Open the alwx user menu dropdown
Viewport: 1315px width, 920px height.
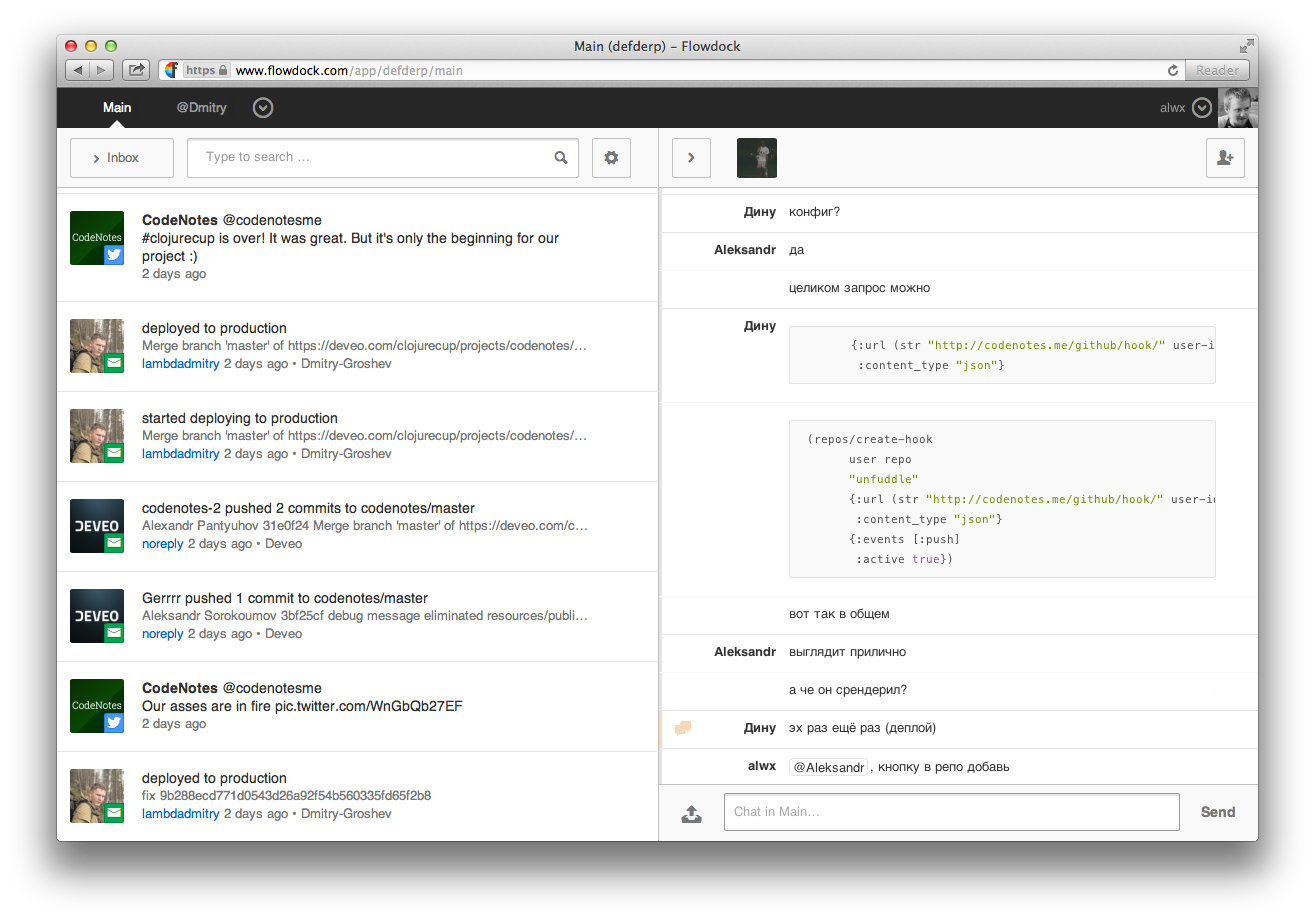click(x=1202, y=108)
